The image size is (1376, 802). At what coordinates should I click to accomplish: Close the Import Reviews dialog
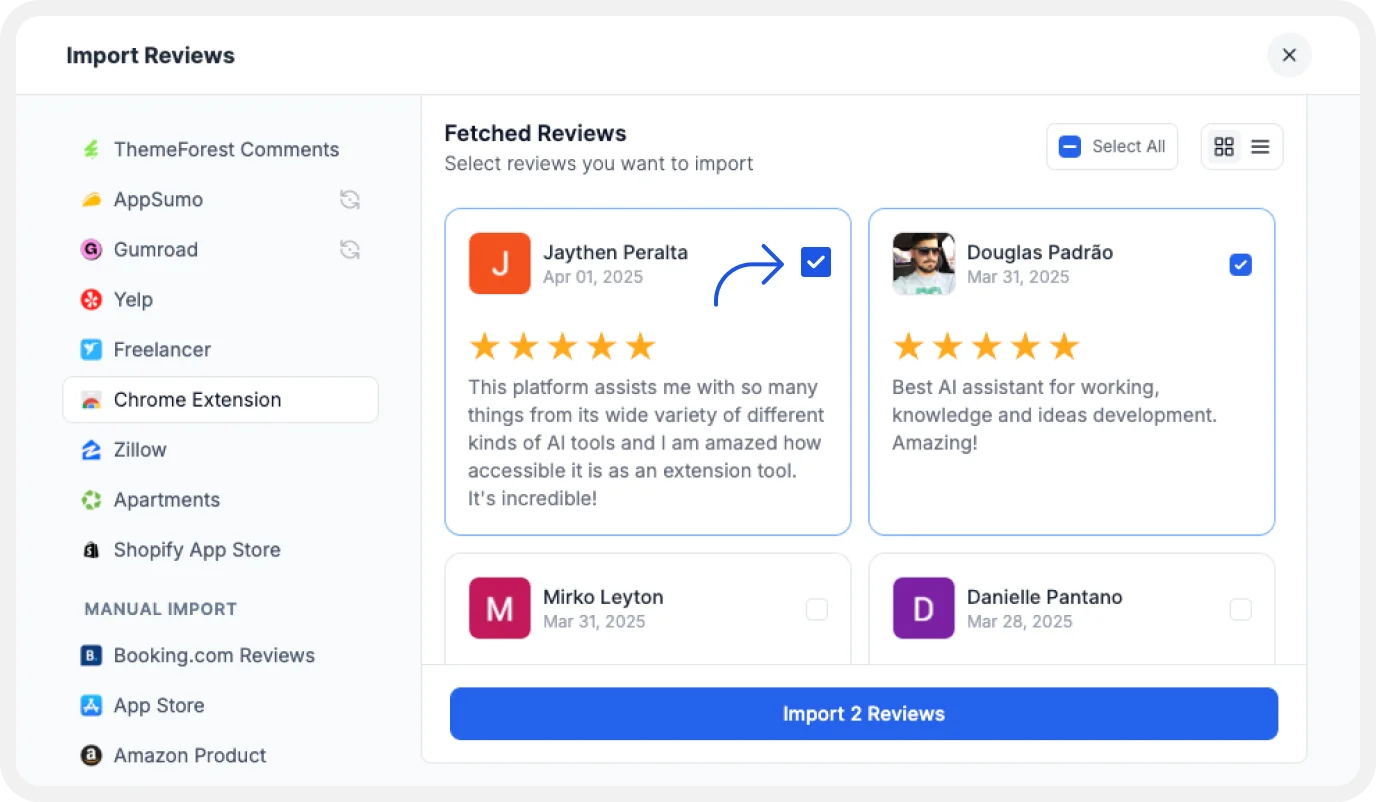click(1289, 55)
